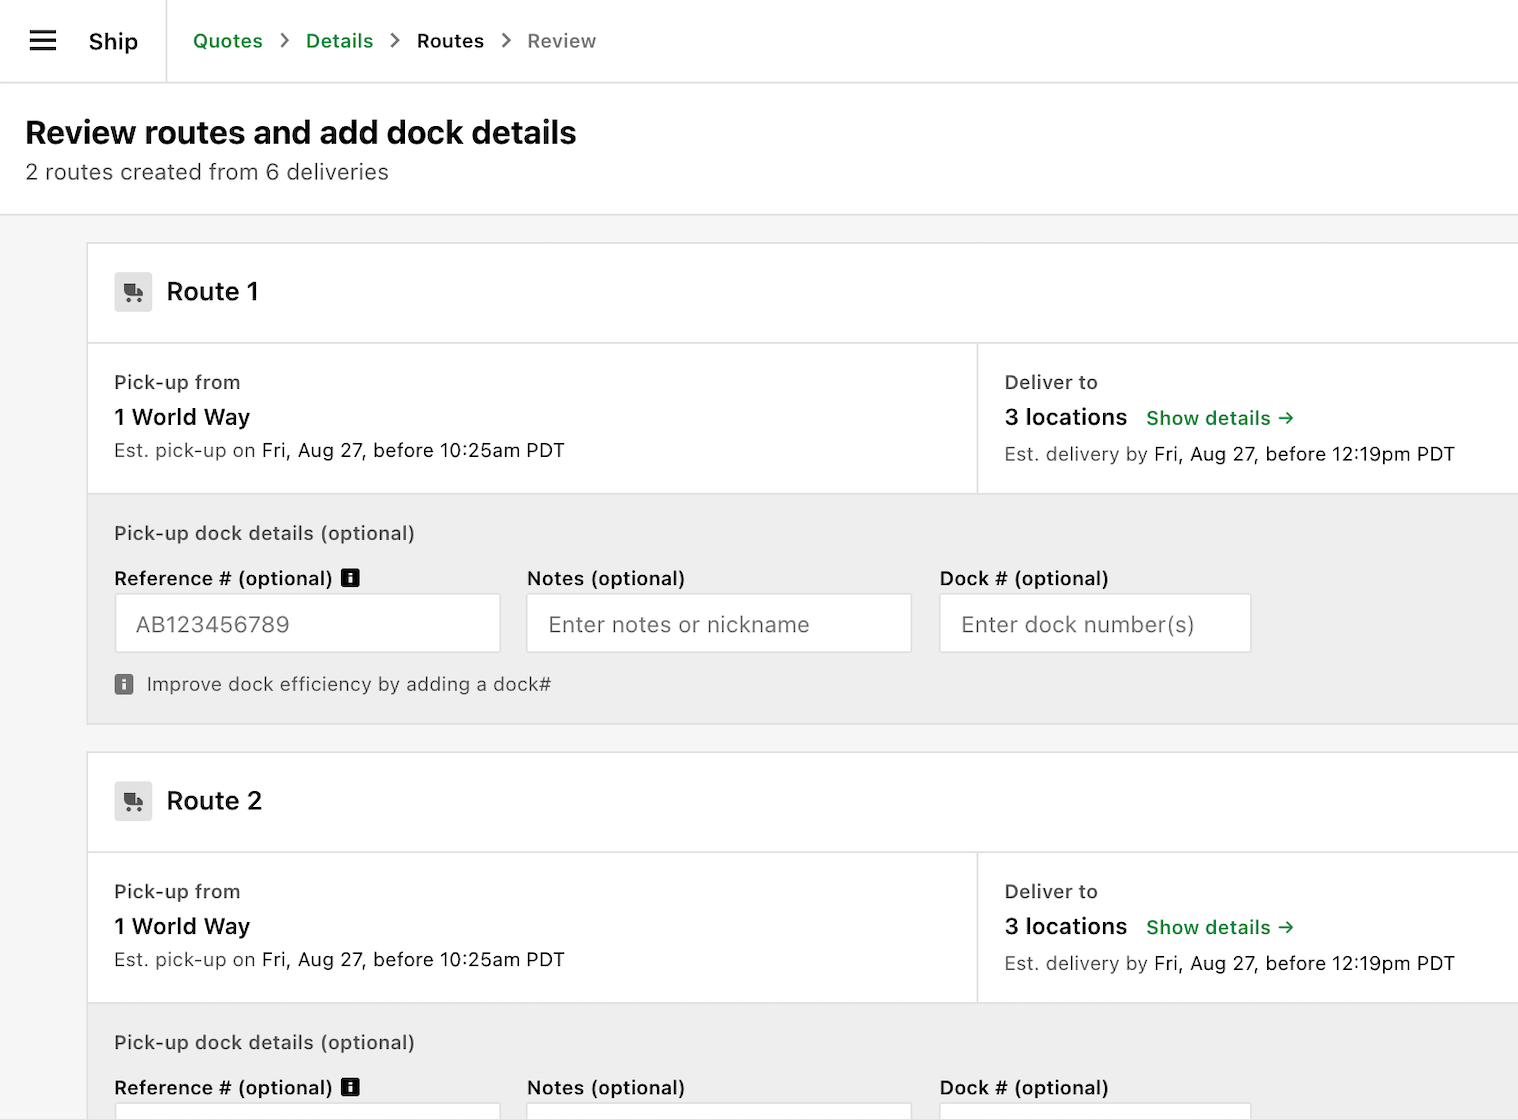Click 'Improve dock efficiency by adding a dock#' tip
Screen dimensions: 1518x1120
(x=349, y=684)
